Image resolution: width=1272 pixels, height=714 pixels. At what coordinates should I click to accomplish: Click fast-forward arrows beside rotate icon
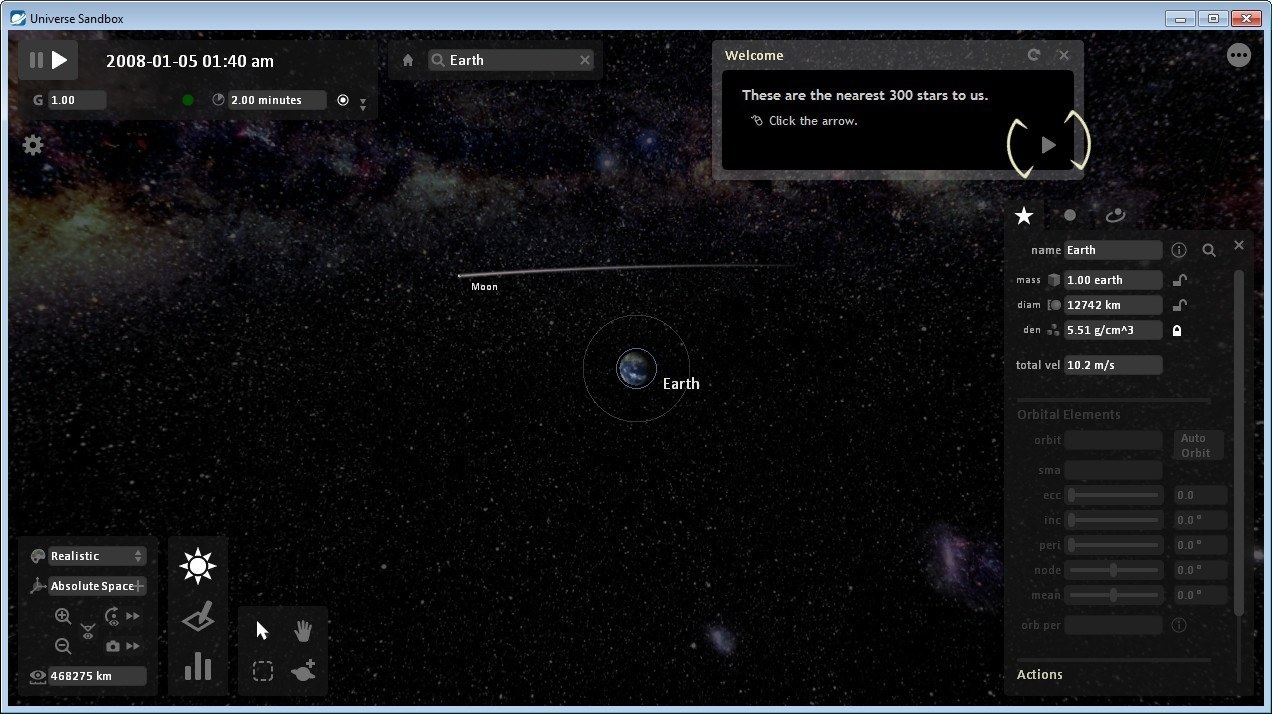coord(133,616)
